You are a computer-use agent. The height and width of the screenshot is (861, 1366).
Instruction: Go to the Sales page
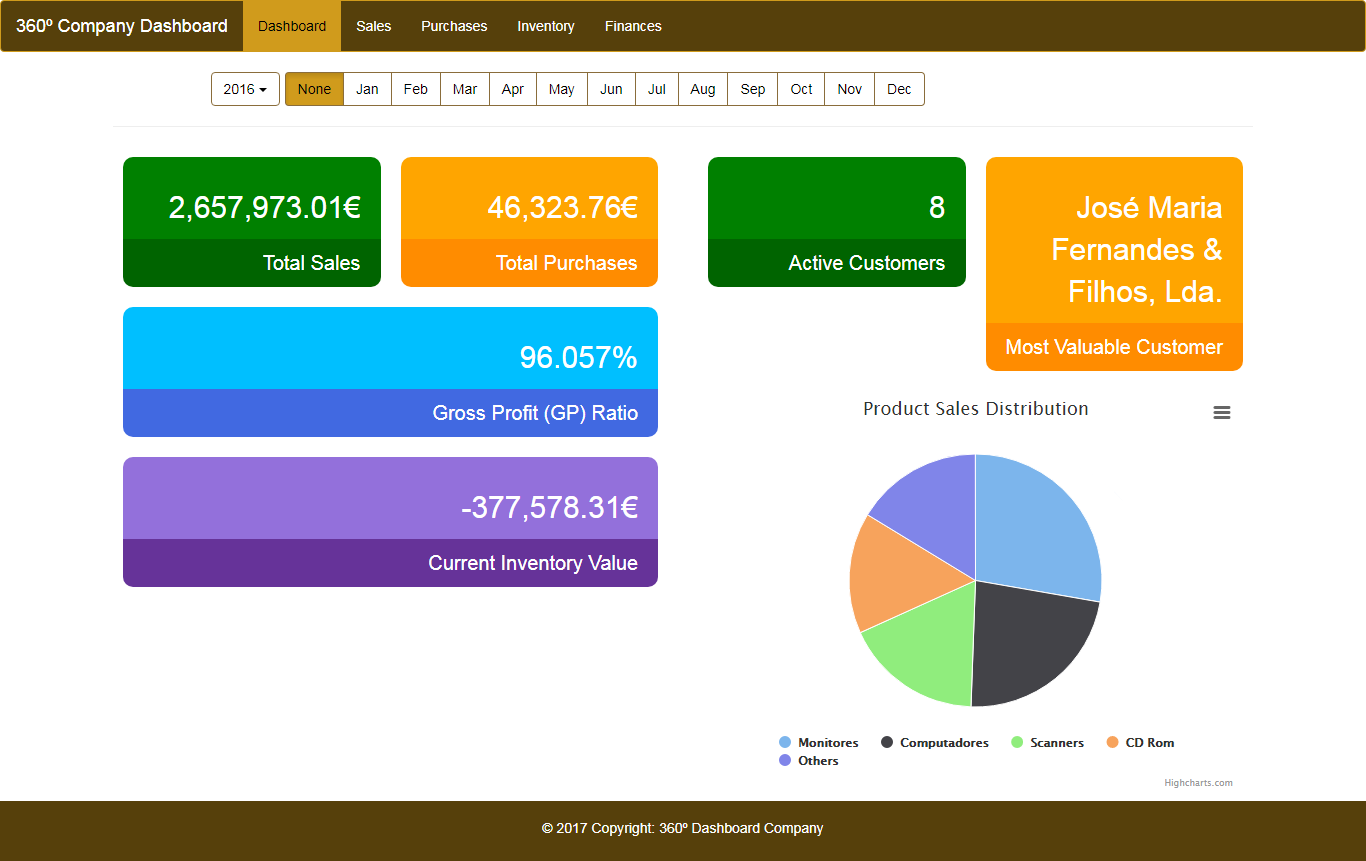[x=374, y=26]
